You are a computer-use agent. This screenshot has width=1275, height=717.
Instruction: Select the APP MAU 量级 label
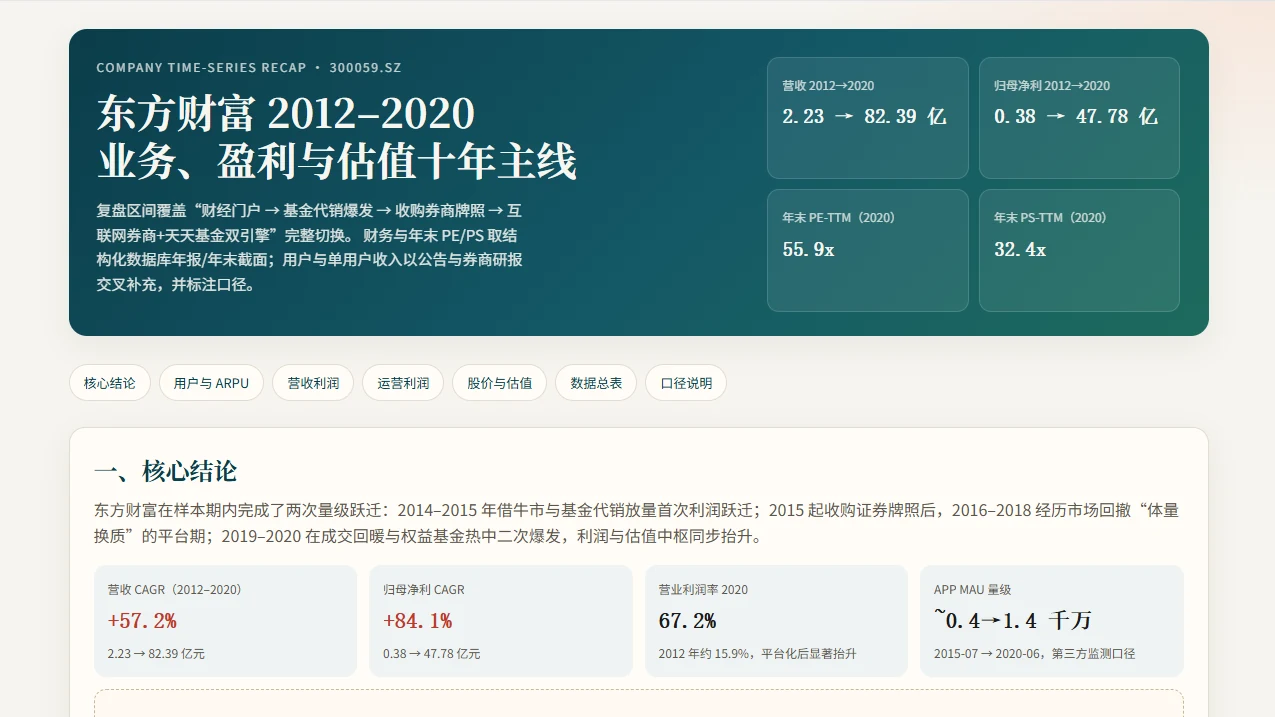pyautogui.click(x=972, y=590)
